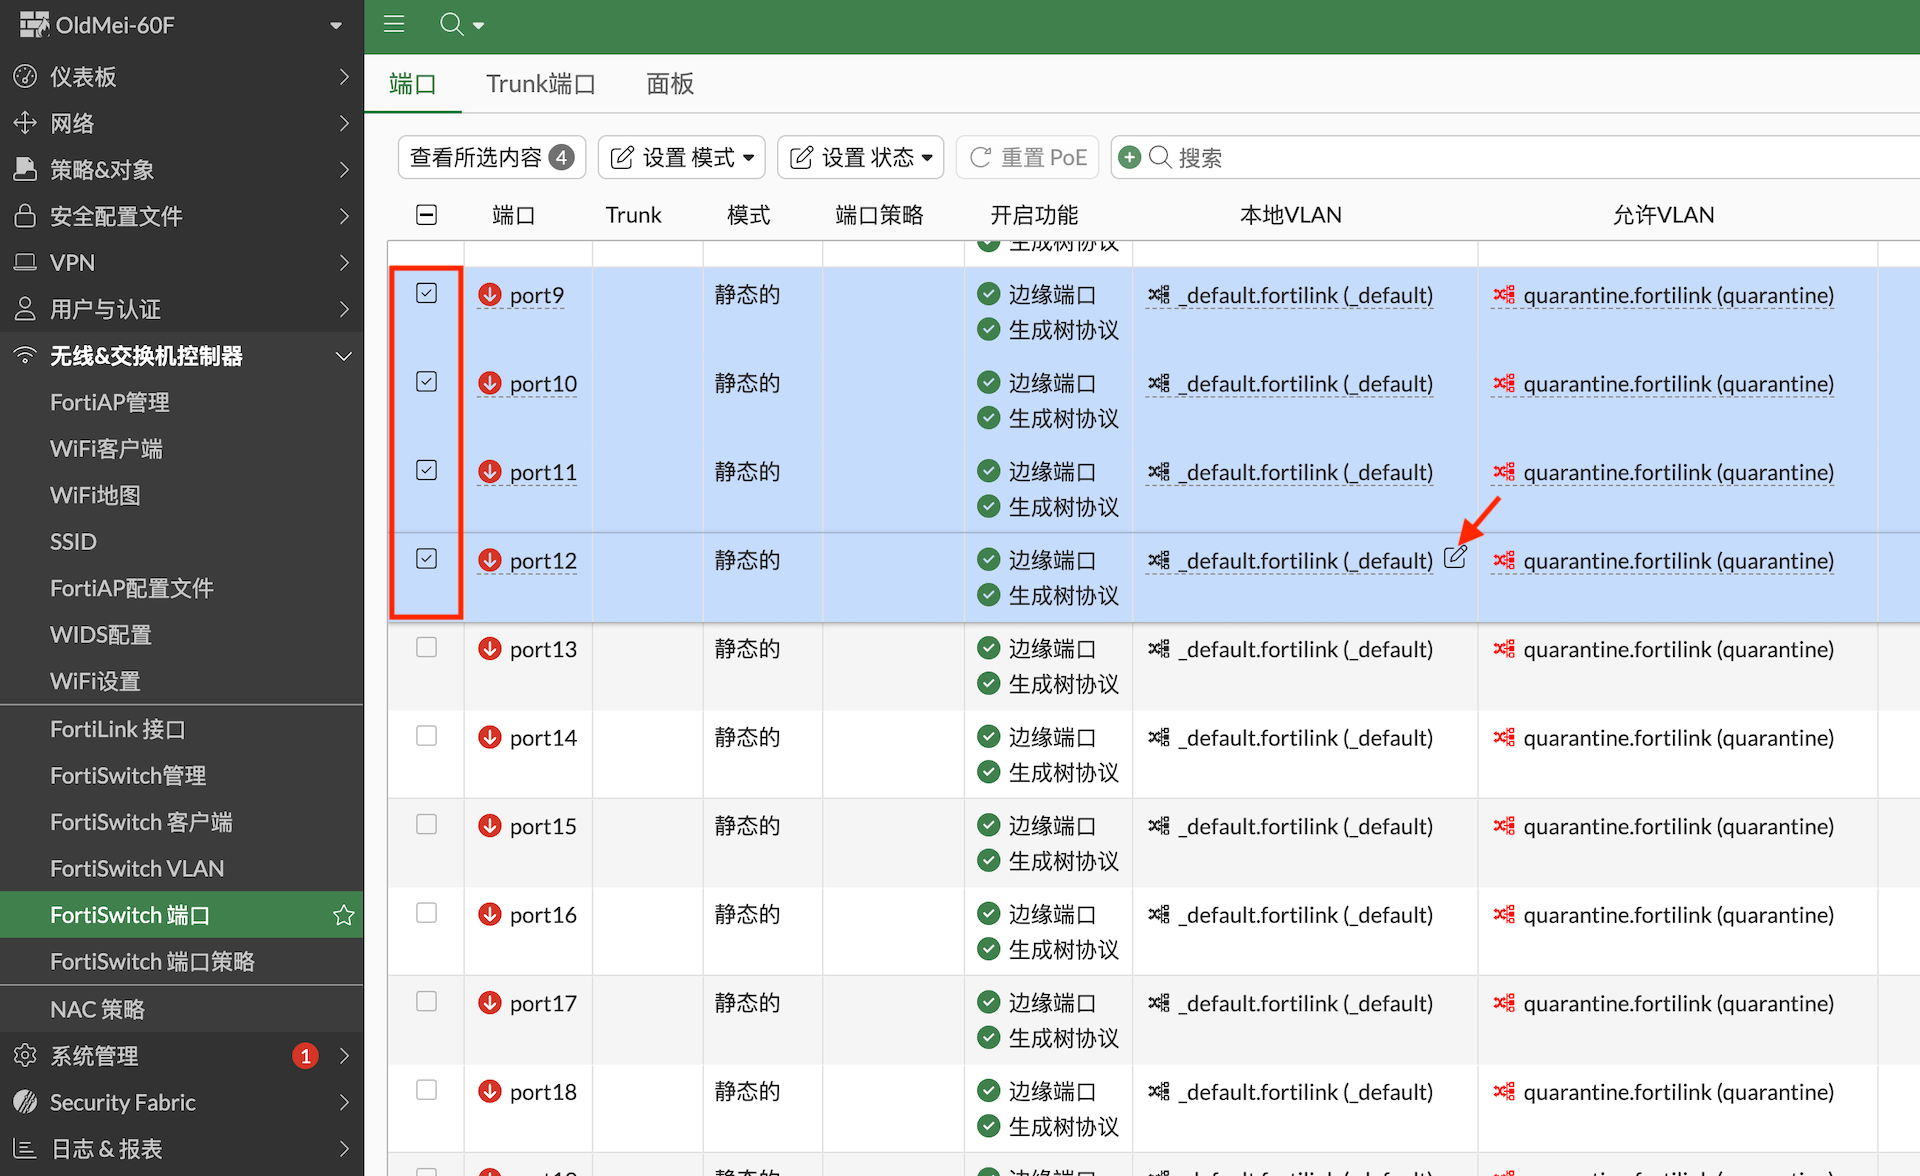Click the Security Fabric icon in sidebar
Viewport: 1920px width, 1176px height.
25,1102
